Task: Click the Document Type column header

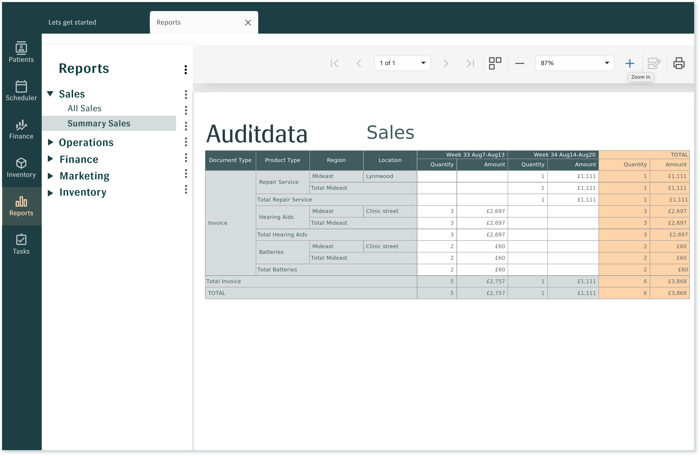Action: [x=230, y=160]
